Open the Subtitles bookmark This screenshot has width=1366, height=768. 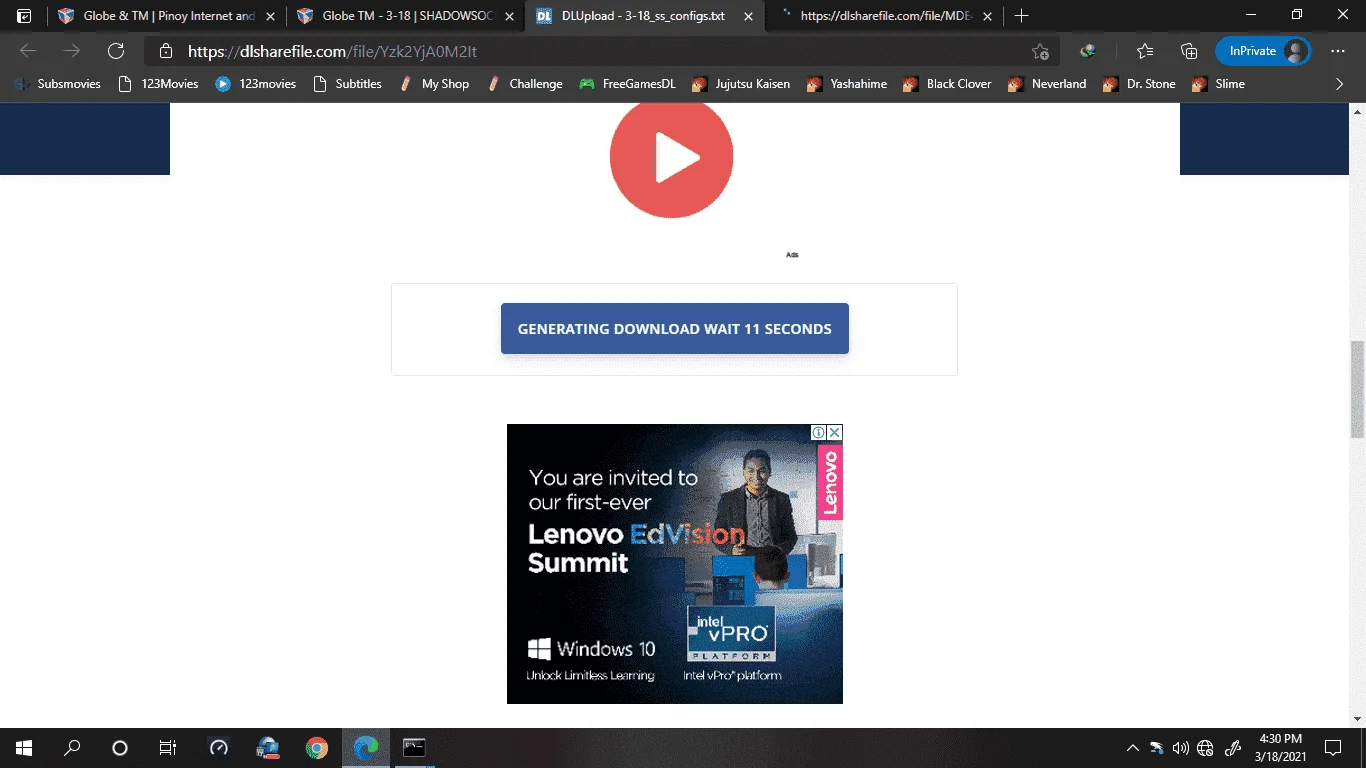(348, 84)
